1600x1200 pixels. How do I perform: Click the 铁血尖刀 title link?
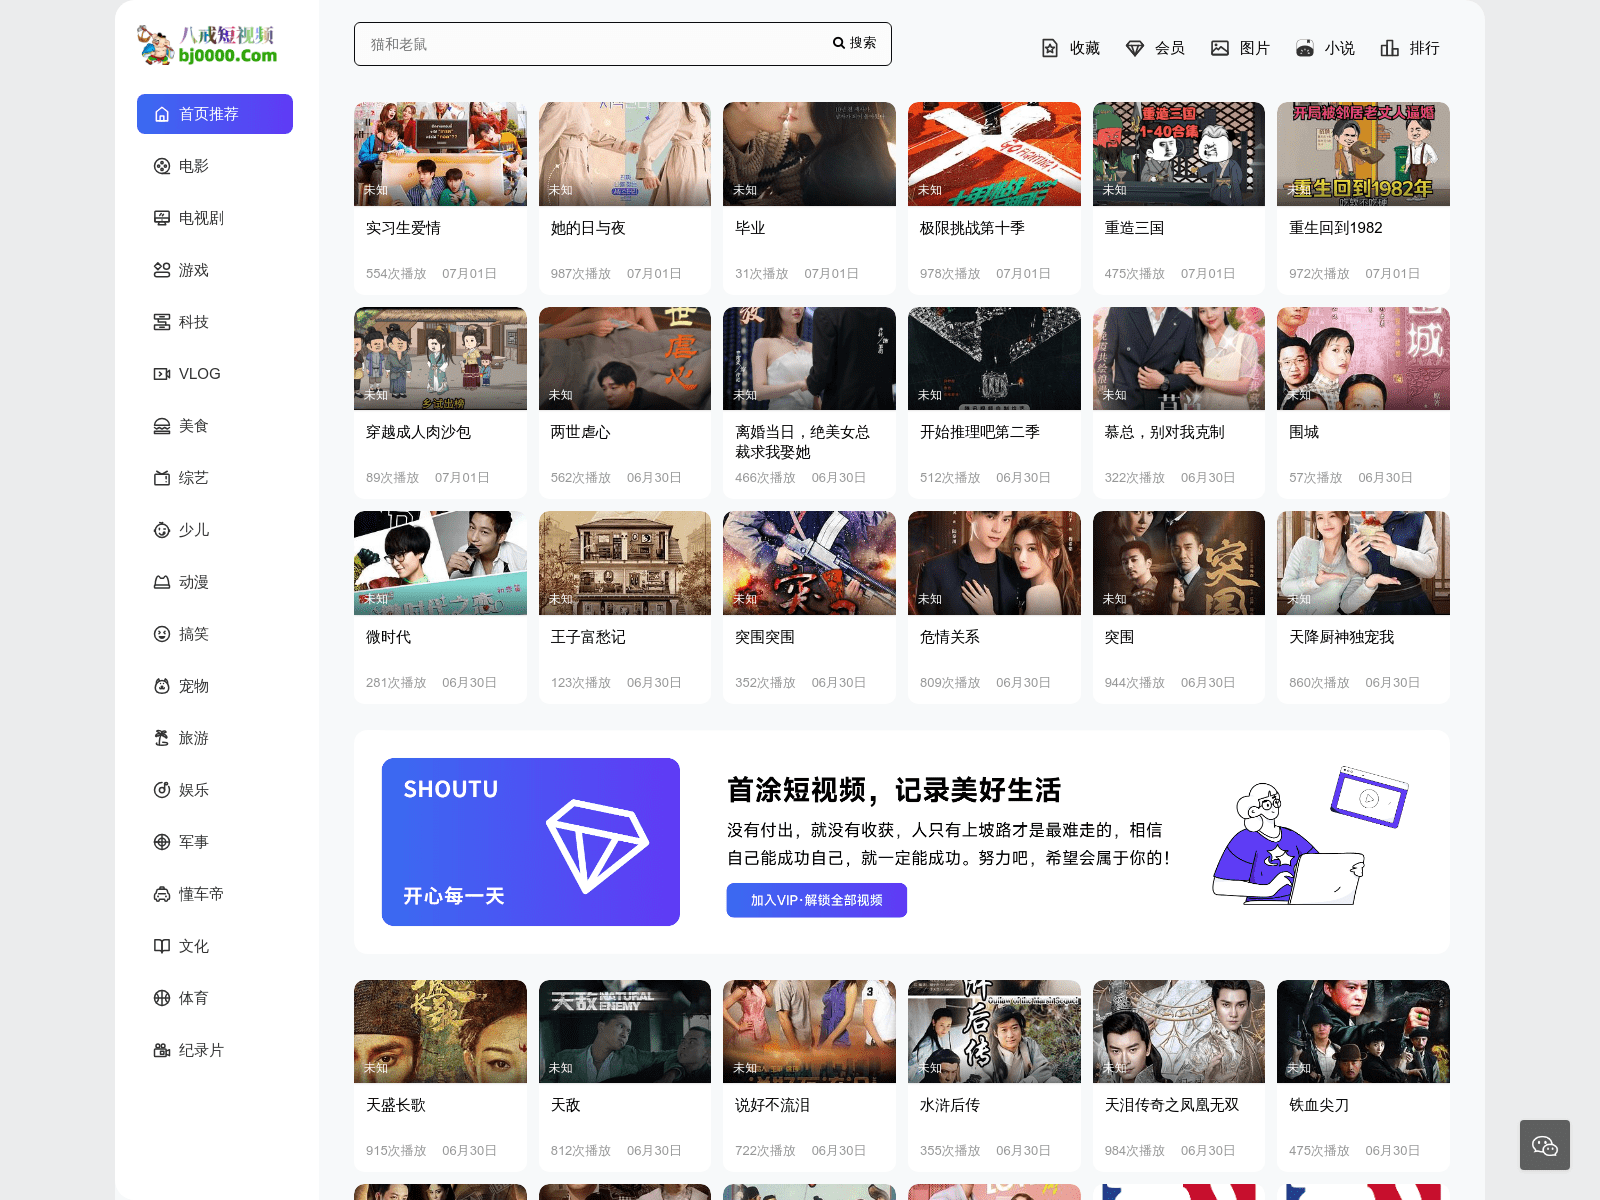1319,1105
